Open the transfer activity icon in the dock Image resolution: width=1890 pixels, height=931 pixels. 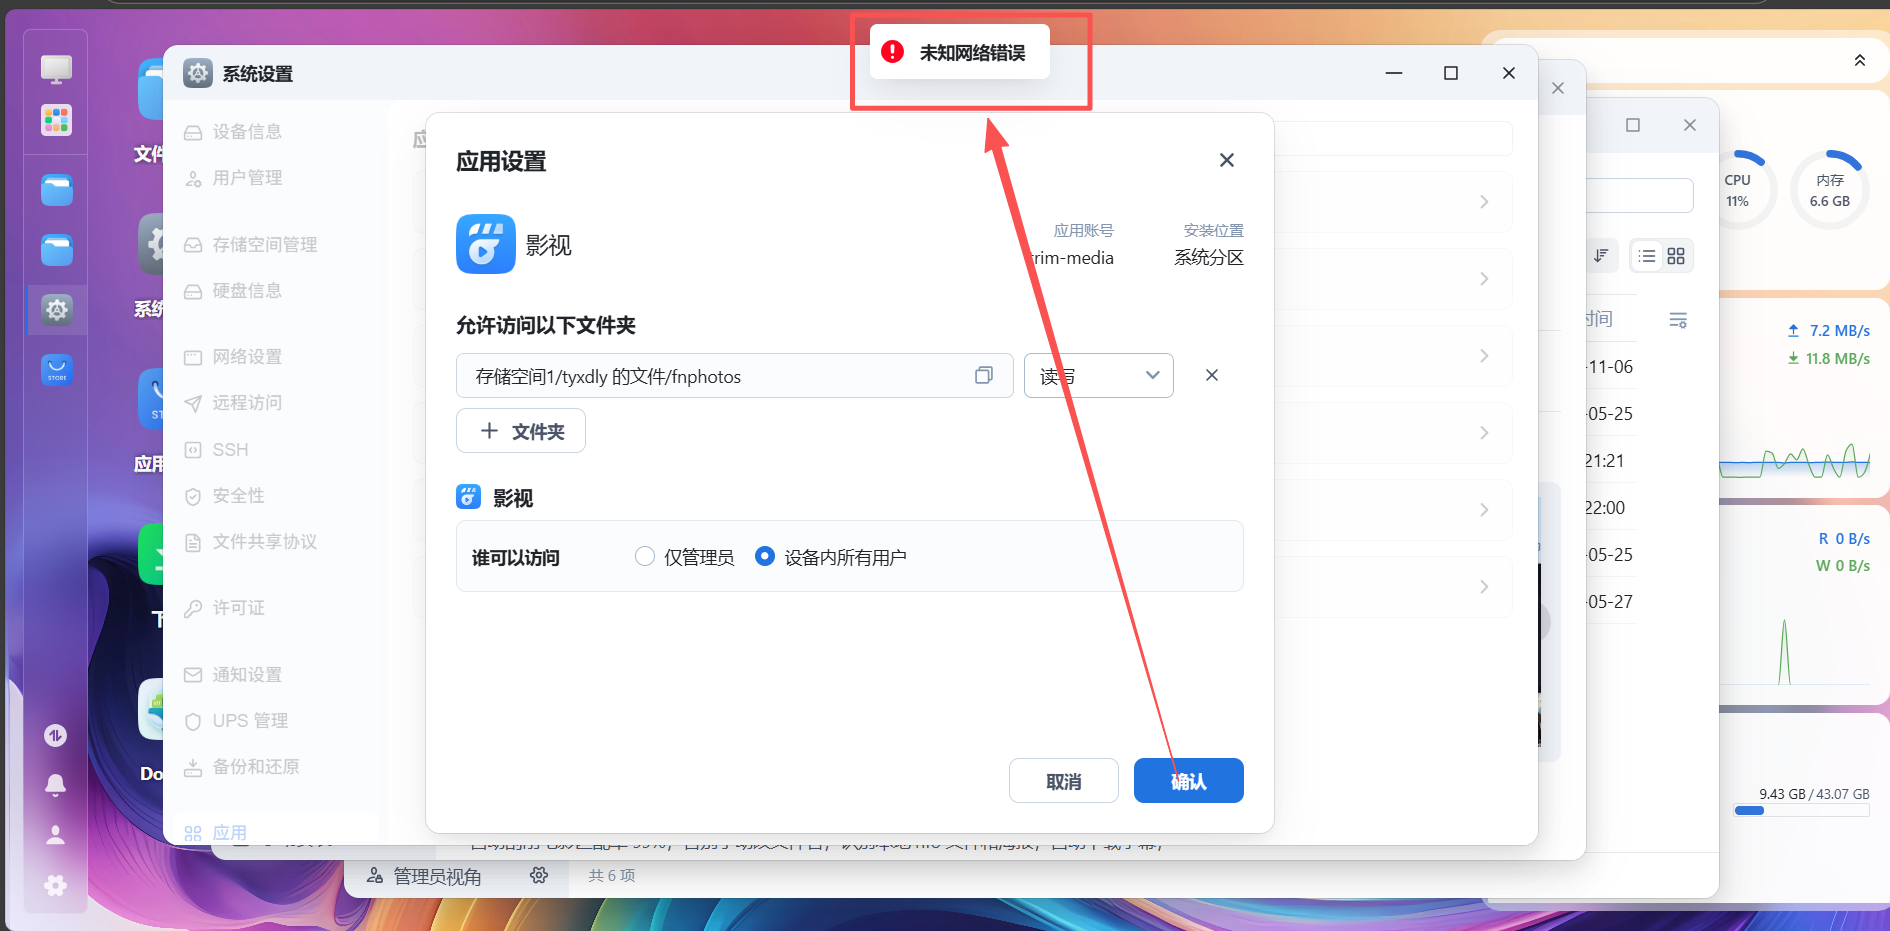tap(56, 736)
